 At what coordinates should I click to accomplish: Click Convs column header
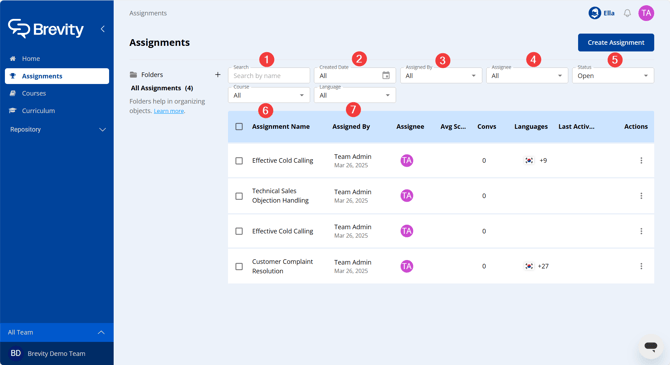tap(487, 127)
